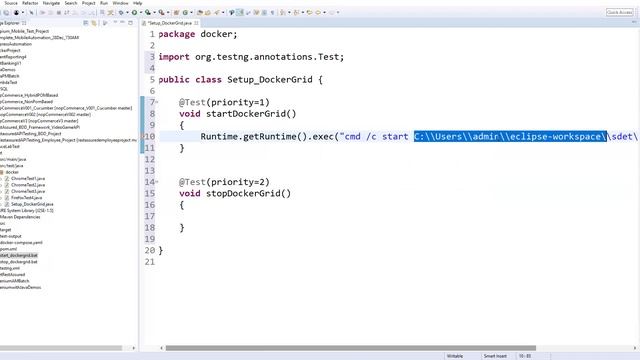
Task: Click the Collapse All icon in Package Explorer
Action: pyautogui.click(x=86, y=23)
